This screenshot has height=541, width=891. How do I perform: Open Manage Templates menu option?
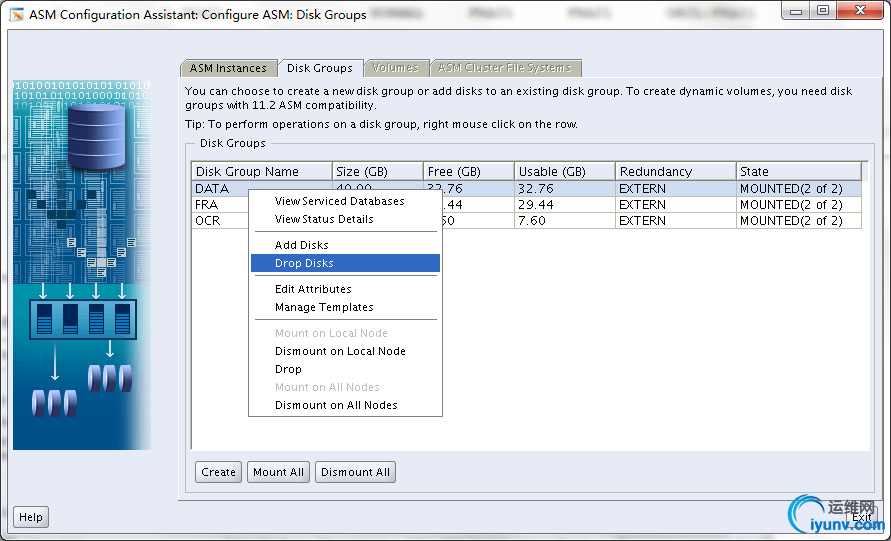(x=324, y=307)
